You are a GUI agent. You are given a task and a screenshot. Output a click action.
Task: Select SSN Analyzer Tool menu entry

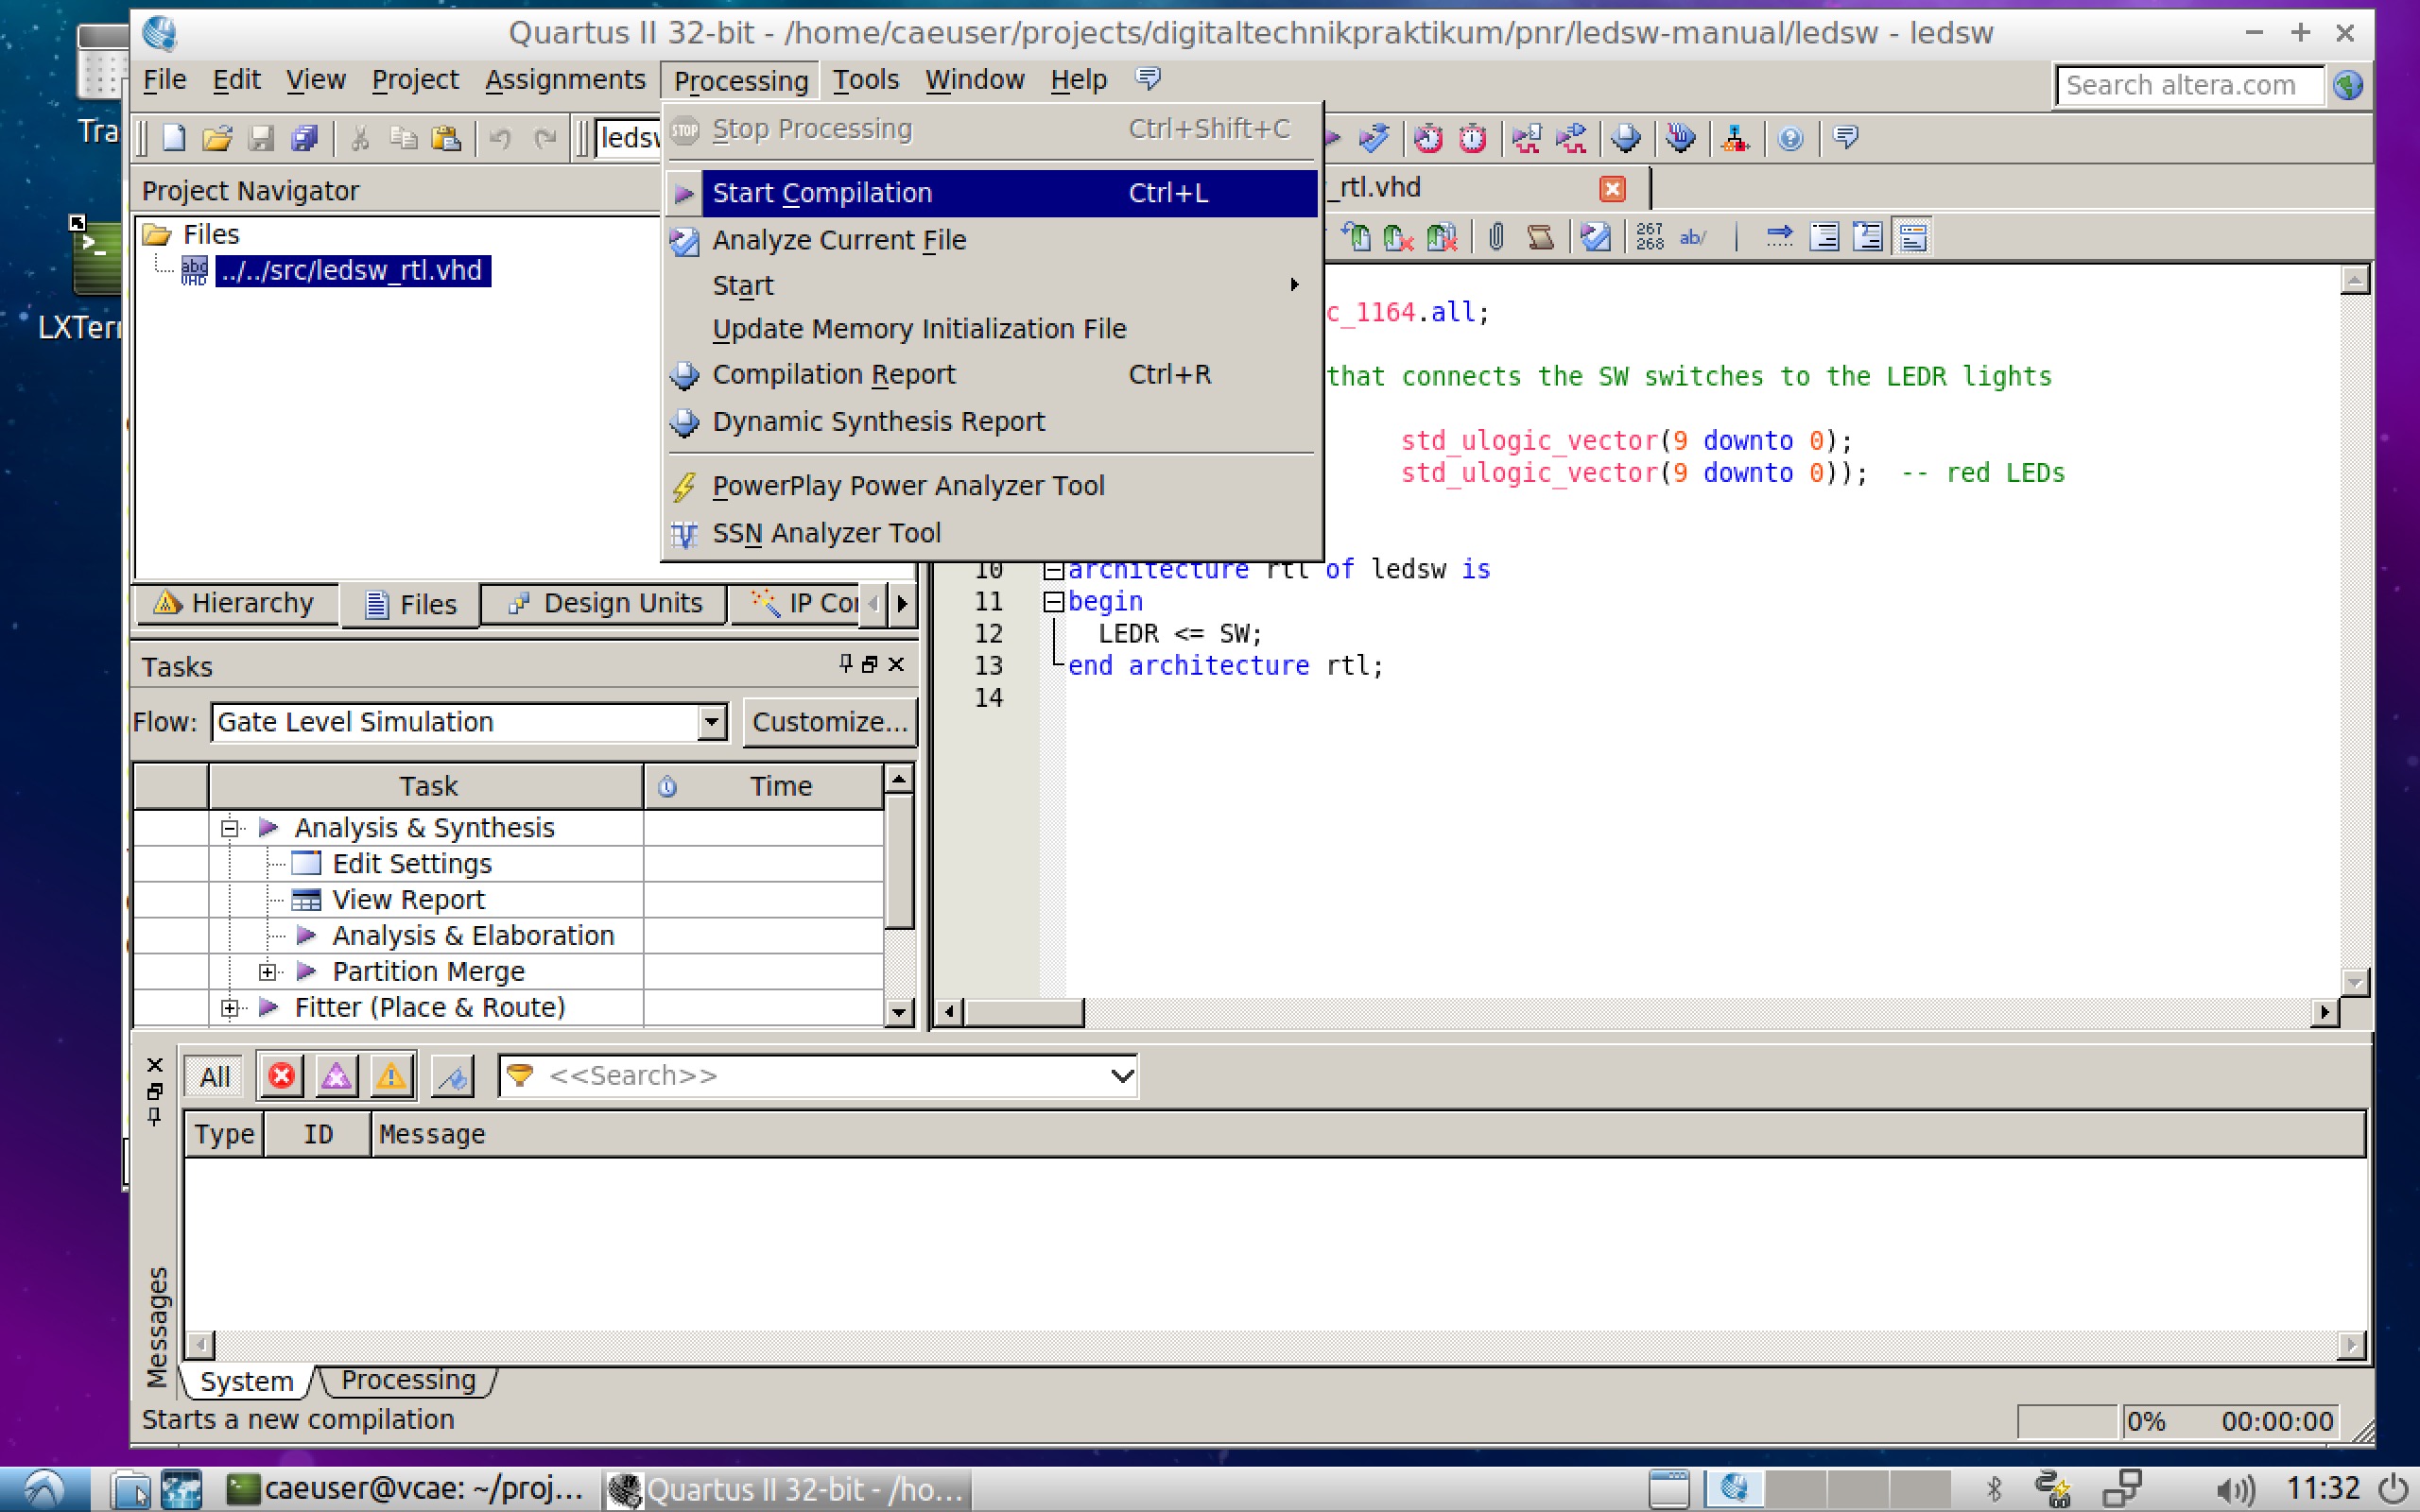coord(990,533)
